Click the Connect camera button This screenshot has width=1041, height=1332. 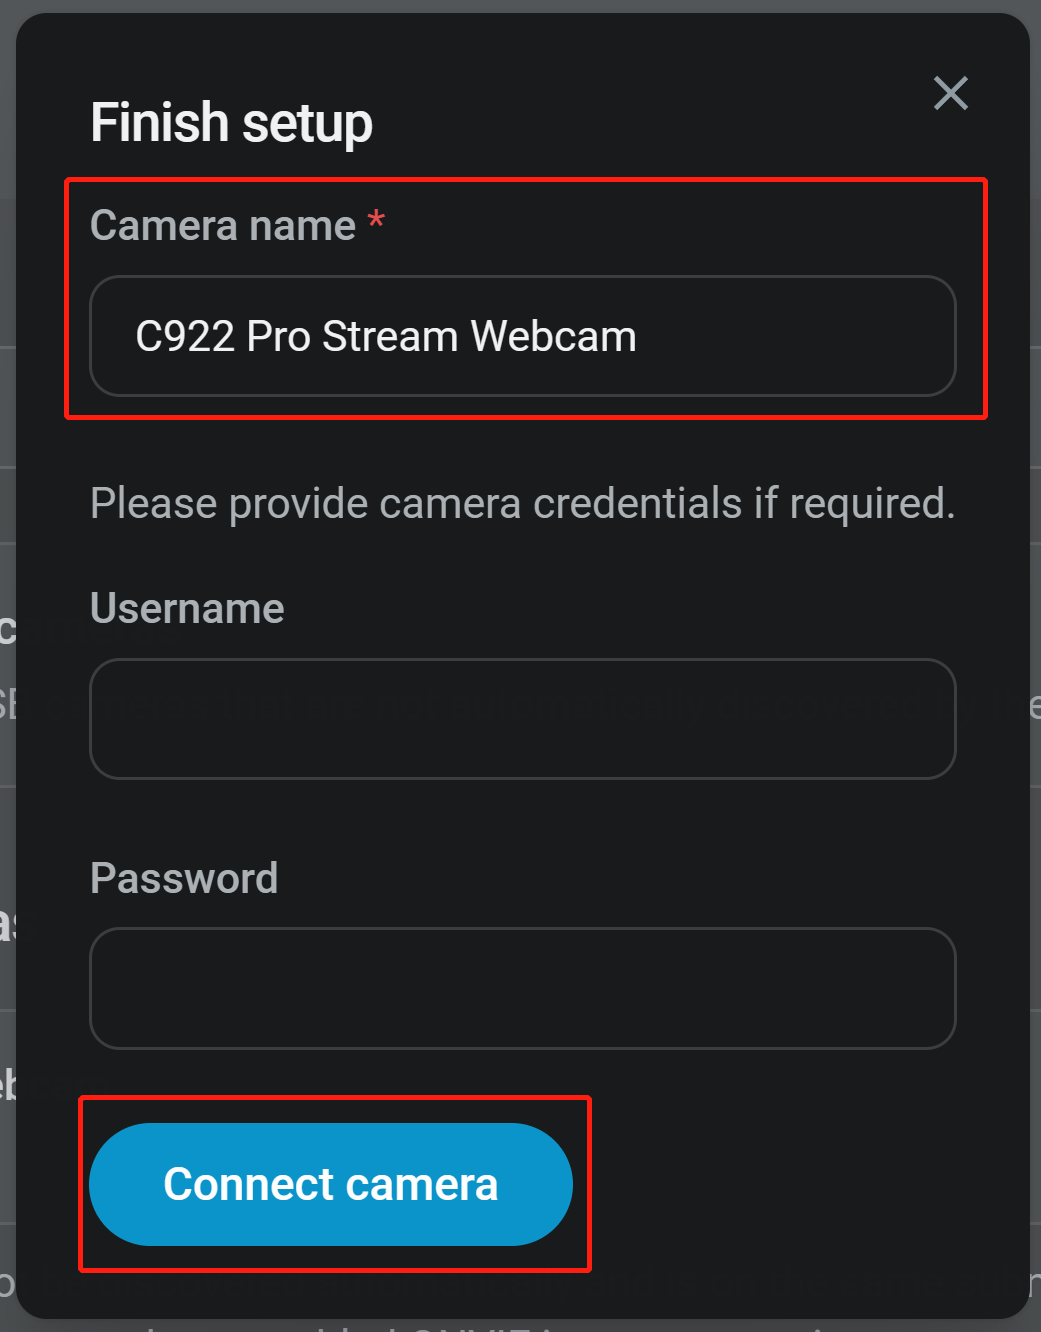[x=331, y=1184]
